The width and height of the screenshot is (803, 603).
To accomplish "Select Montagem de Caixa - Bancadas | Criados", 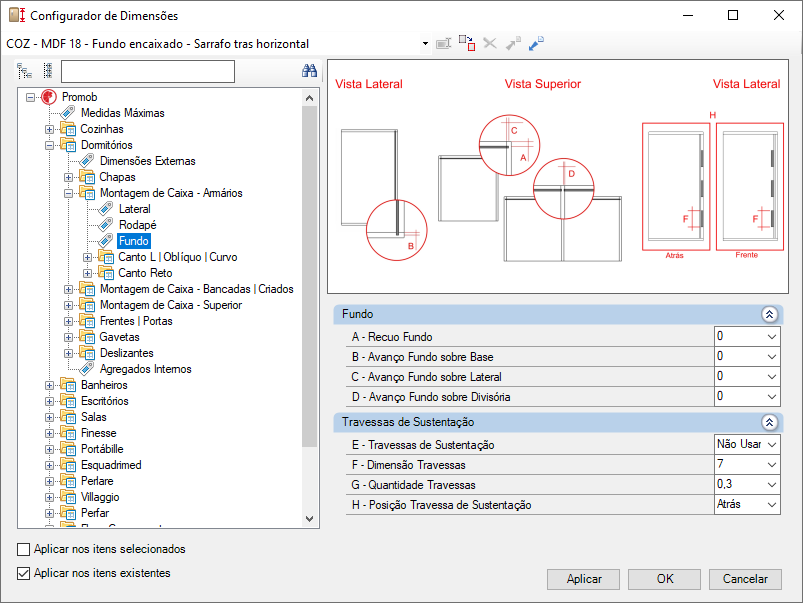I will click(197, 289).
